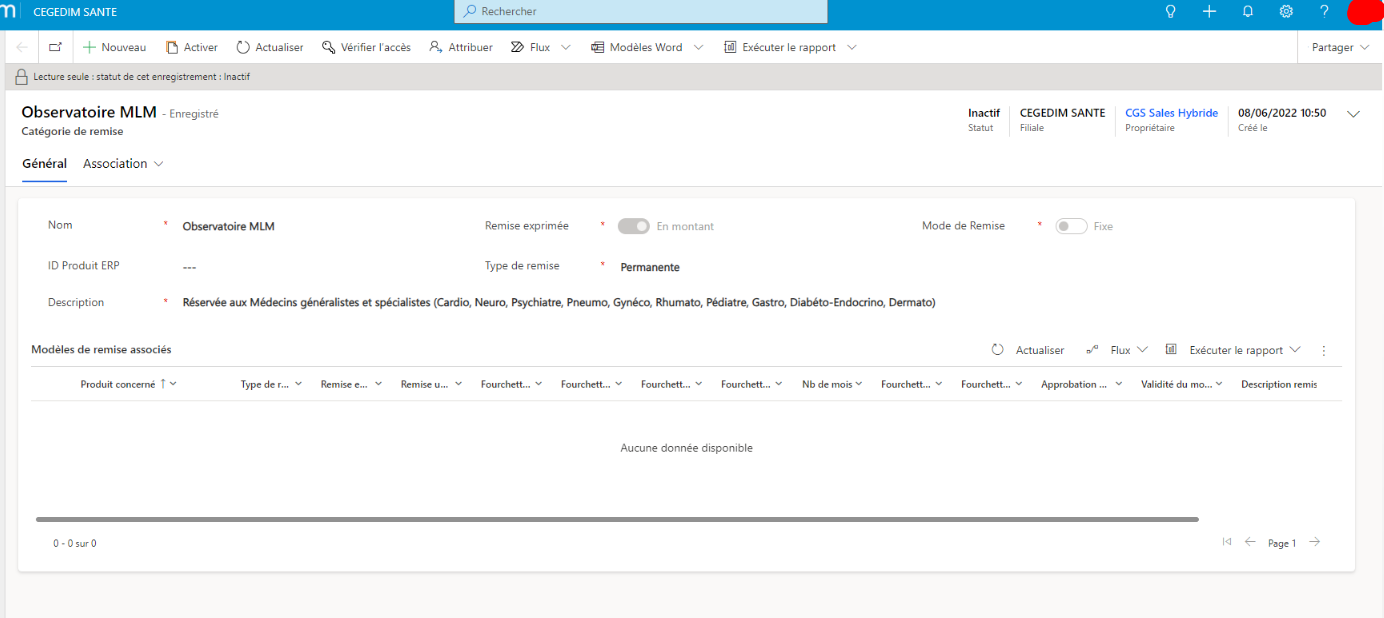1384x618 pixels.
Task: Open record in new window icon
Action: point(55,47)
